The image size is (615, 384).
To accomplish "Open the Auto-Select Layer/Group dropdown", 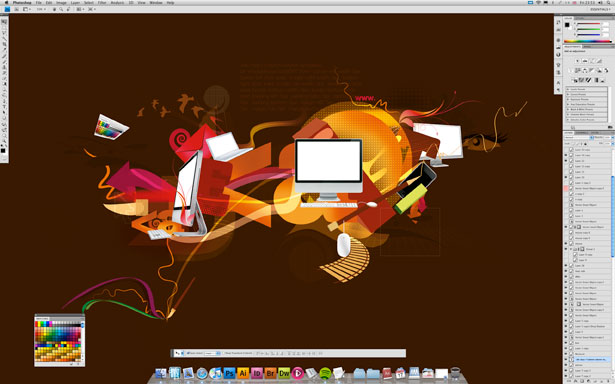I will pyautogui.click(x=212, y=353).
